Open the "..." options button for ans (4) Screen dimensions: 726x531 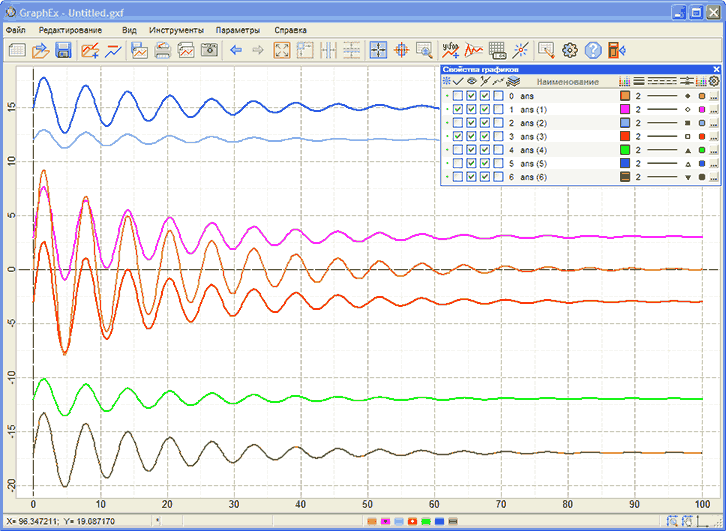click(715, 150)
